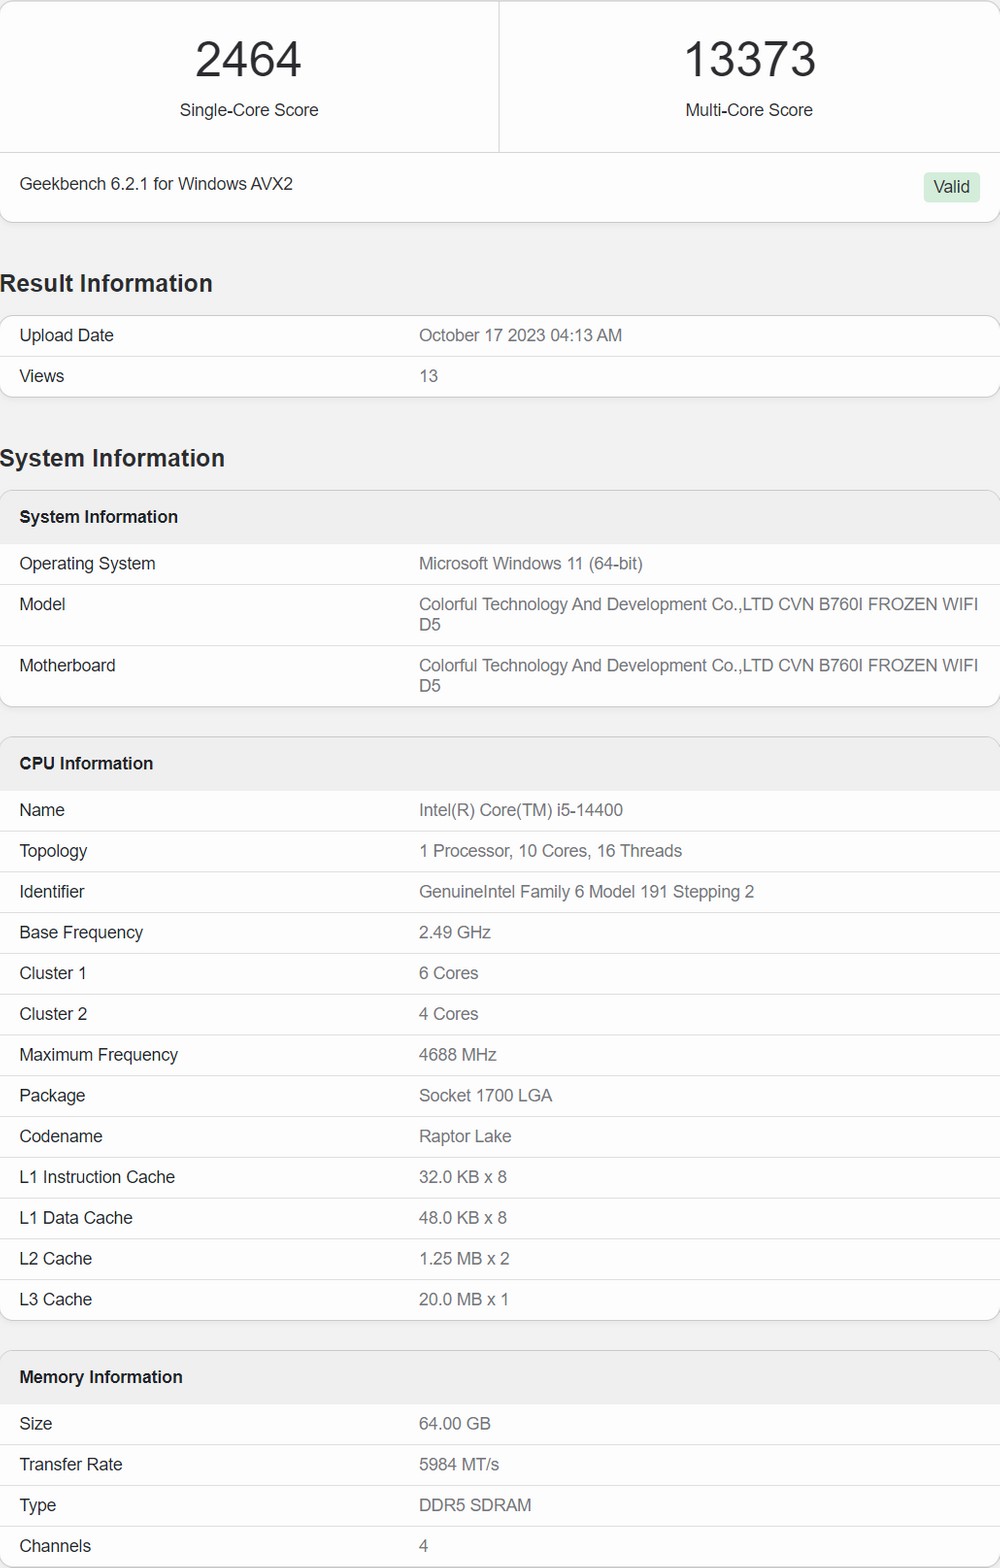The width and height of the screenshot is (1000, 1568).
Task: Click the 2.49 GHz value
Action: click(x=455, y=932)
